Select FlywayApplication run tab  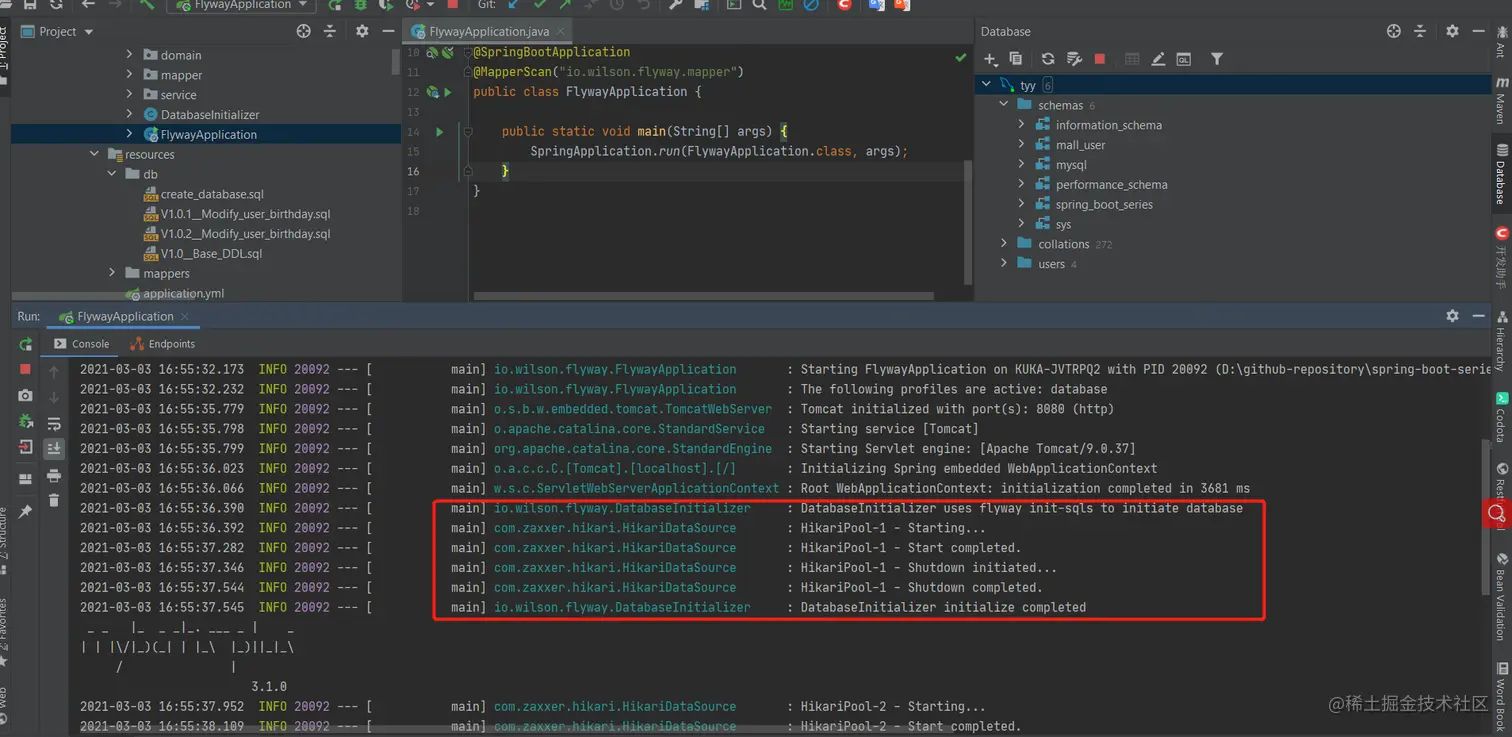click(125, 316)
